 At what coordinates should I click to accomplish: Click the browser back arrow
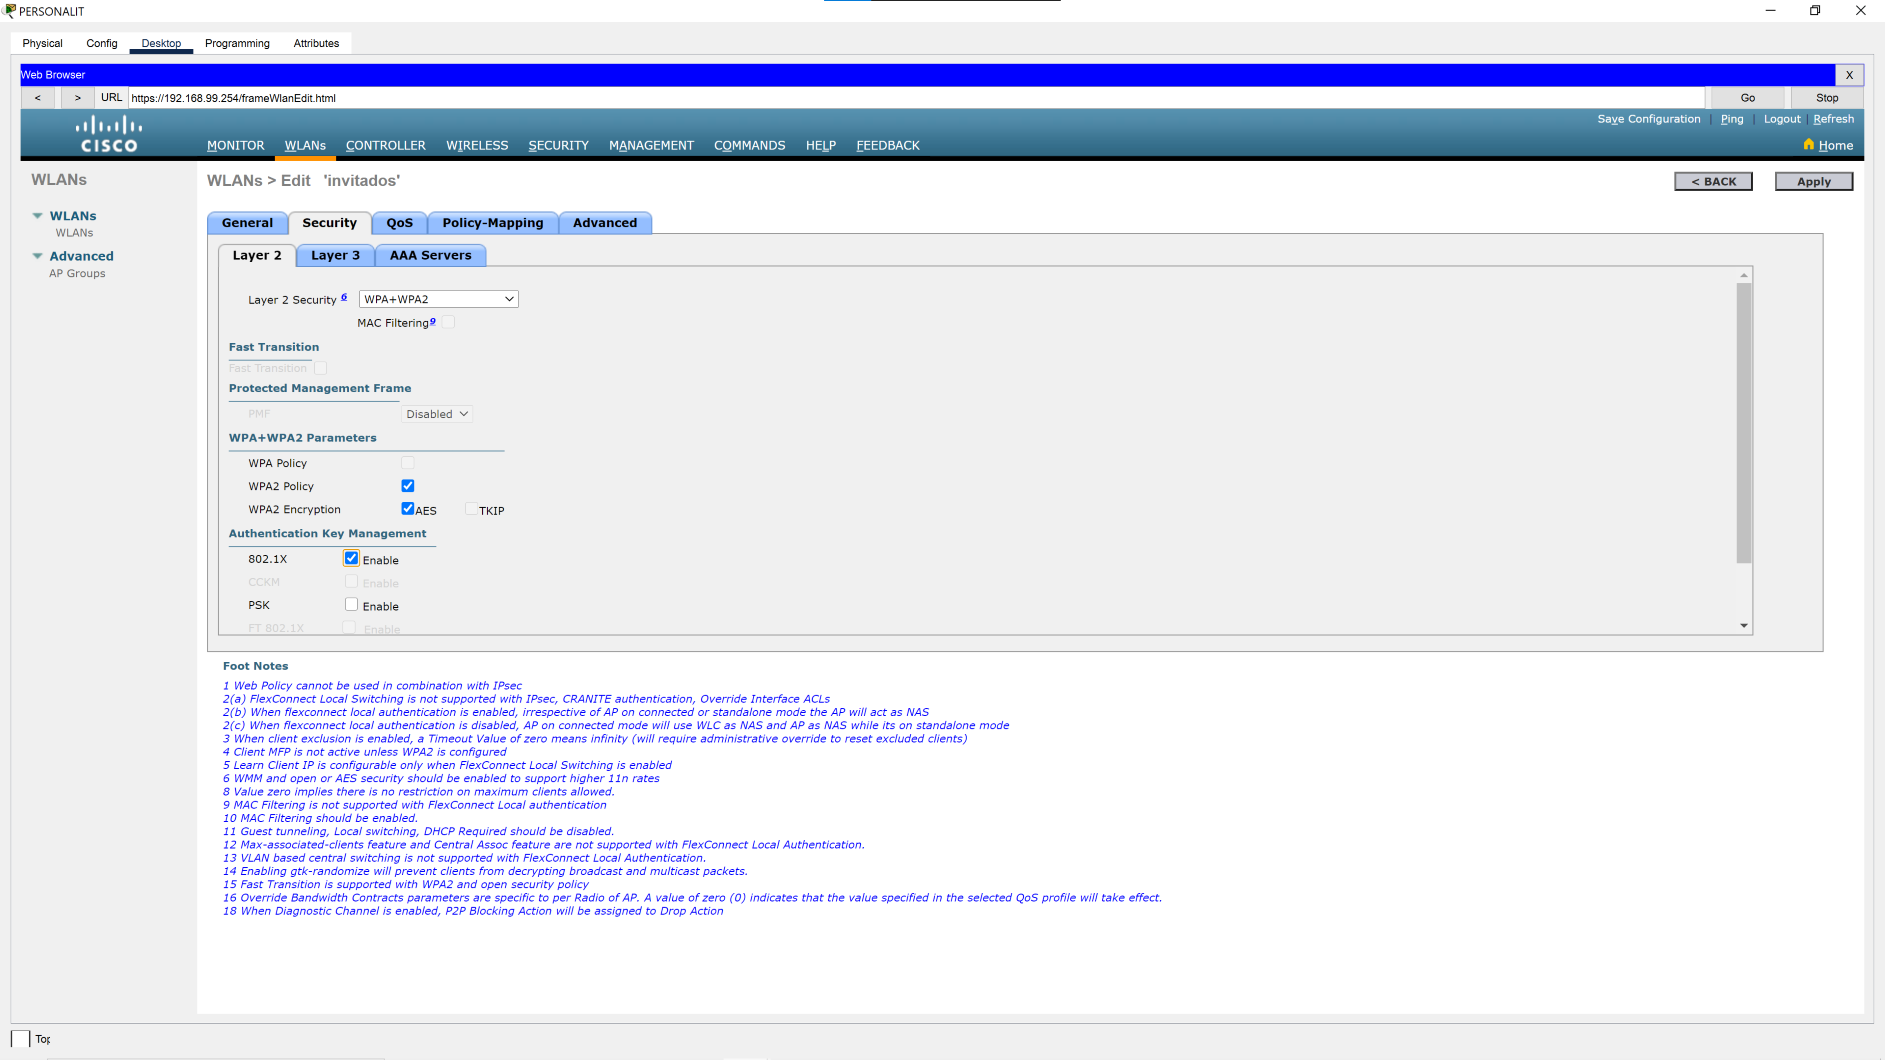(38, 97)
